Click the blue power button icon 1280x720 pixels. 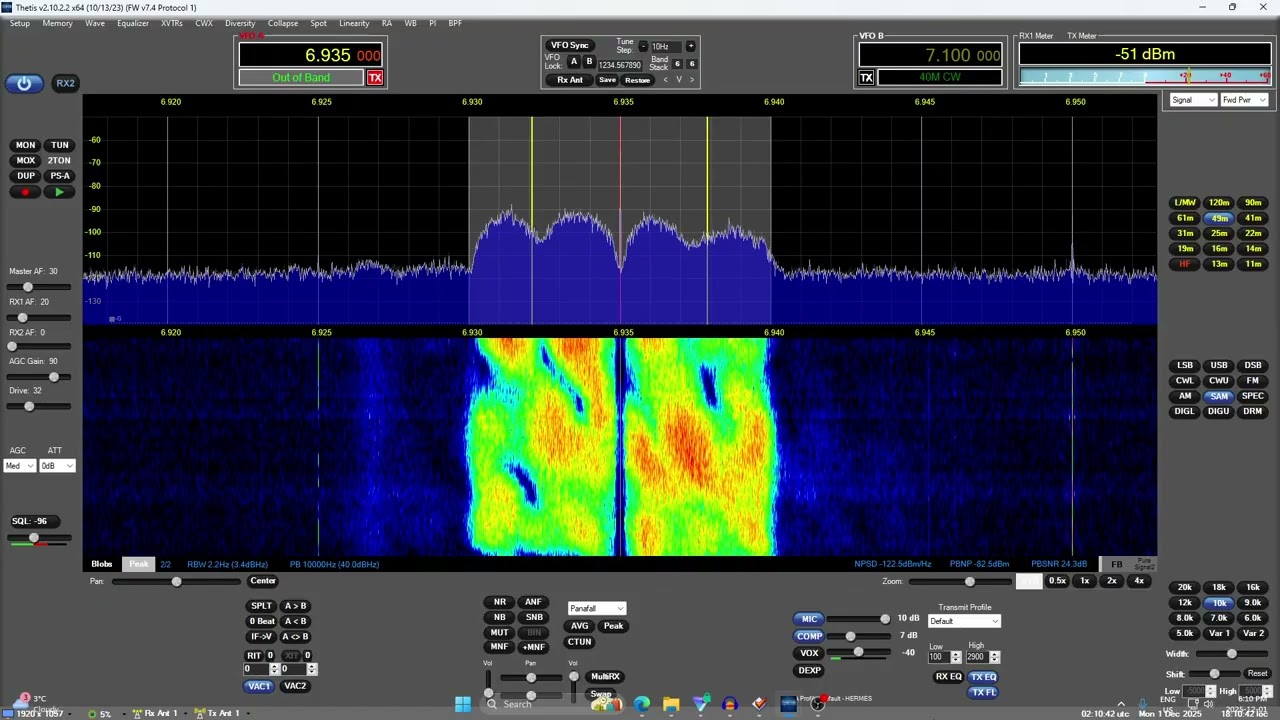coord(24,84)
